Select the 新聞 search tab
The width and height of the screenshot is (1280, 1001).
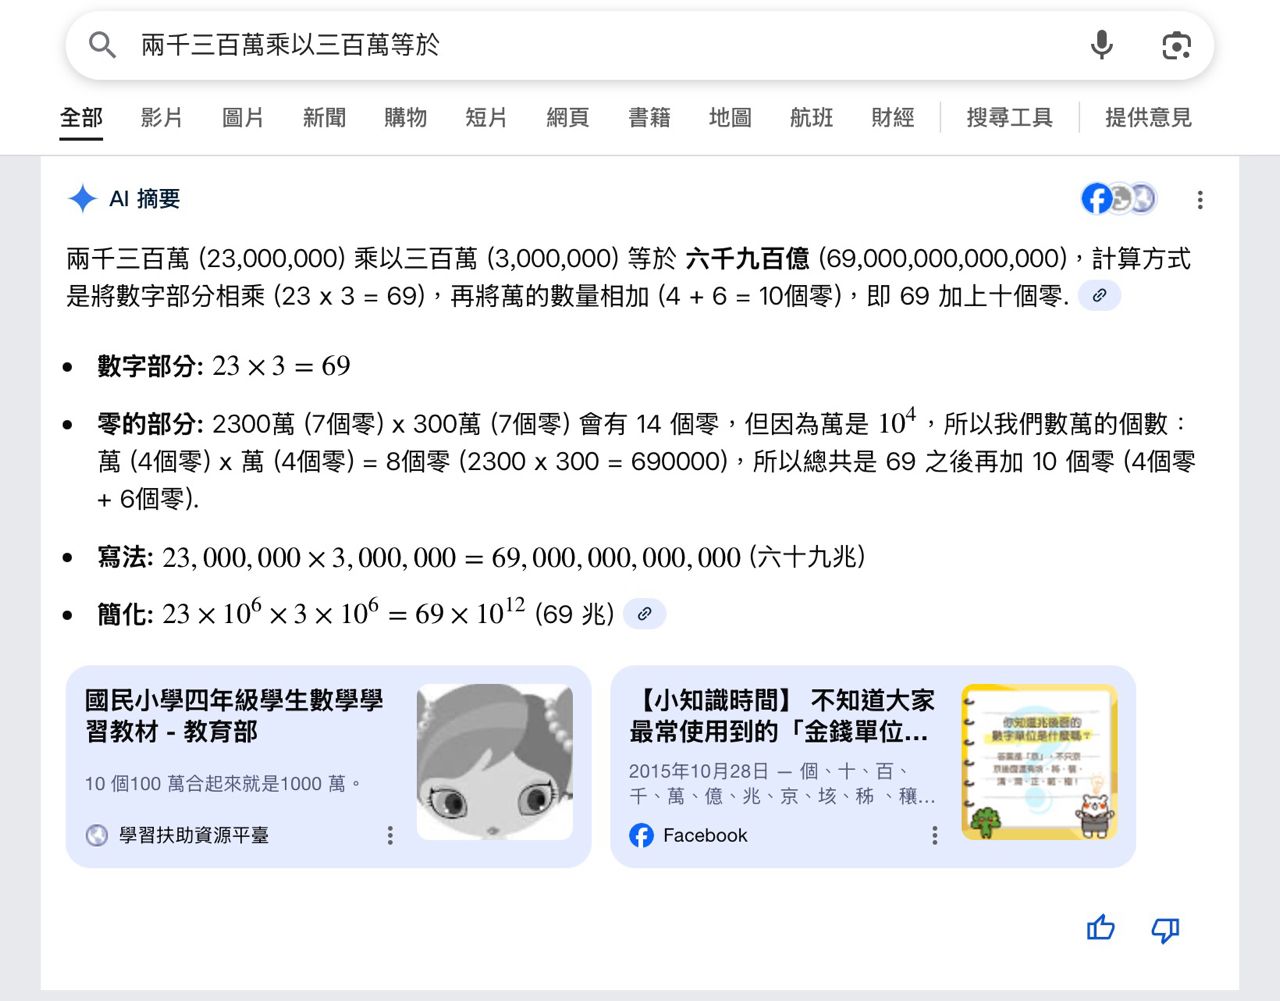click(x=324, y=118)
